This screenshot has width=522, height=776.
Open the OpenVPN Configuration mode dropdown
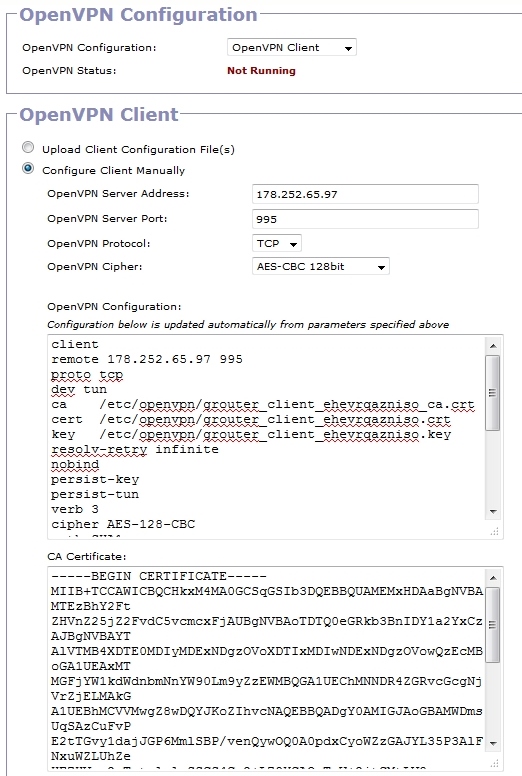click(291, 48)
